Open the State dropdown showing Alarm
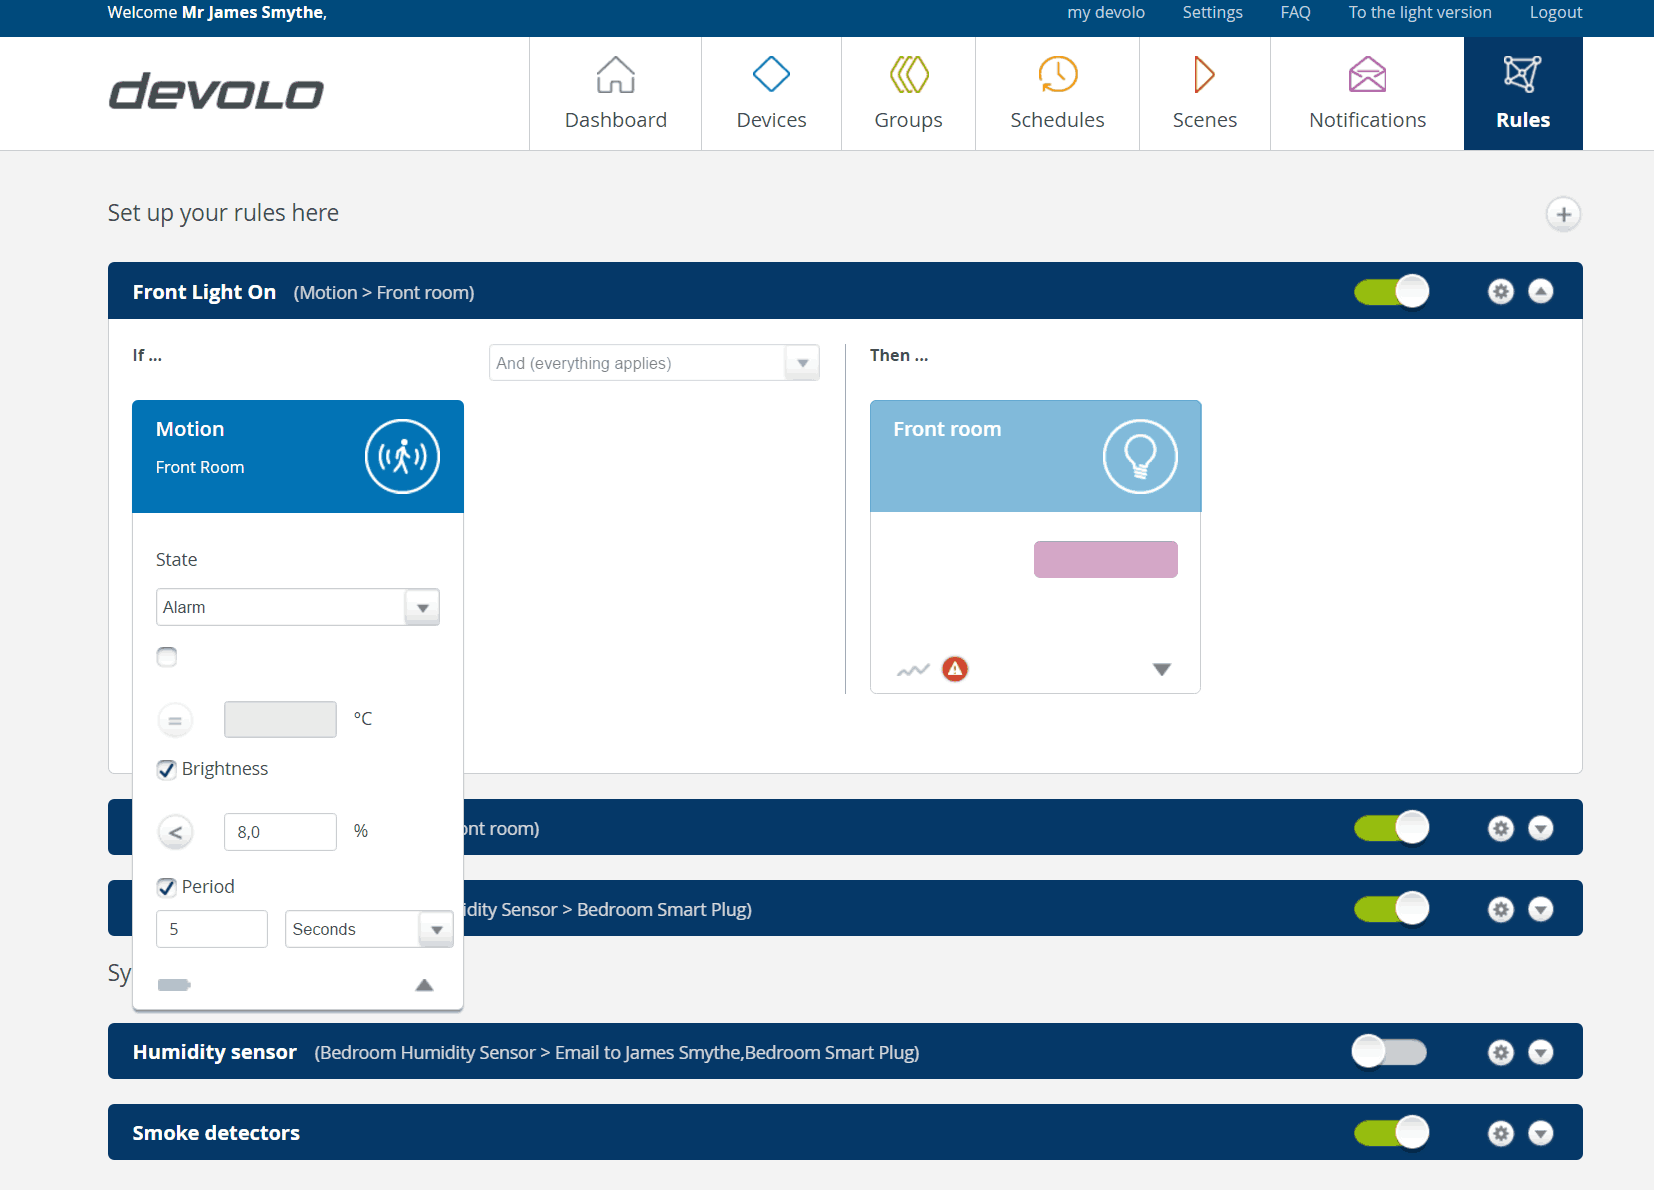Image resolution: width=1654 pixels, height=1190 pixels. [297, 607]
